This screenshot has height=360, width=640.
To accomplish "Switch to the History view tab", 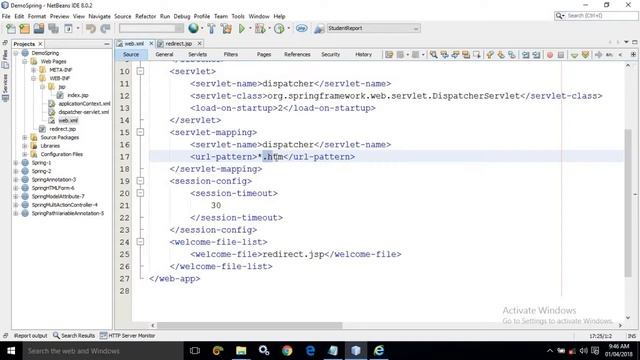I will click(x=363, y=54).
